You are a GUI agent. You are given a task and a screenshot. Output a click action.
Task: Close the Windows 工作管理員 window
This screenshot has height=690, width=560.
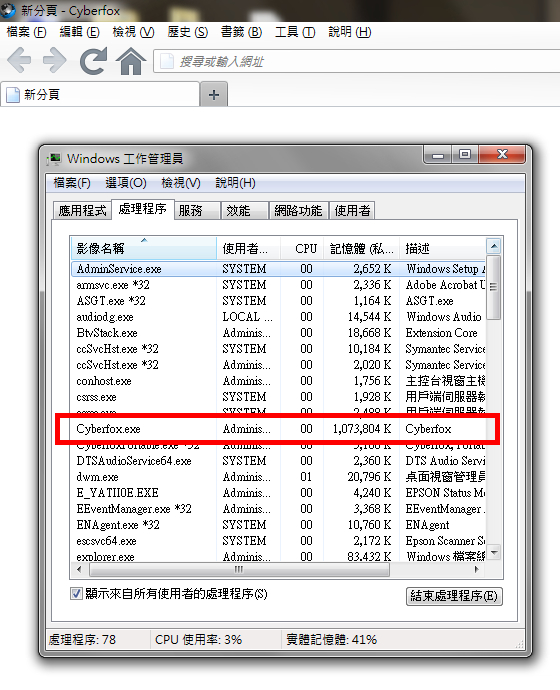pyautogui.click(x=502, y=155)
